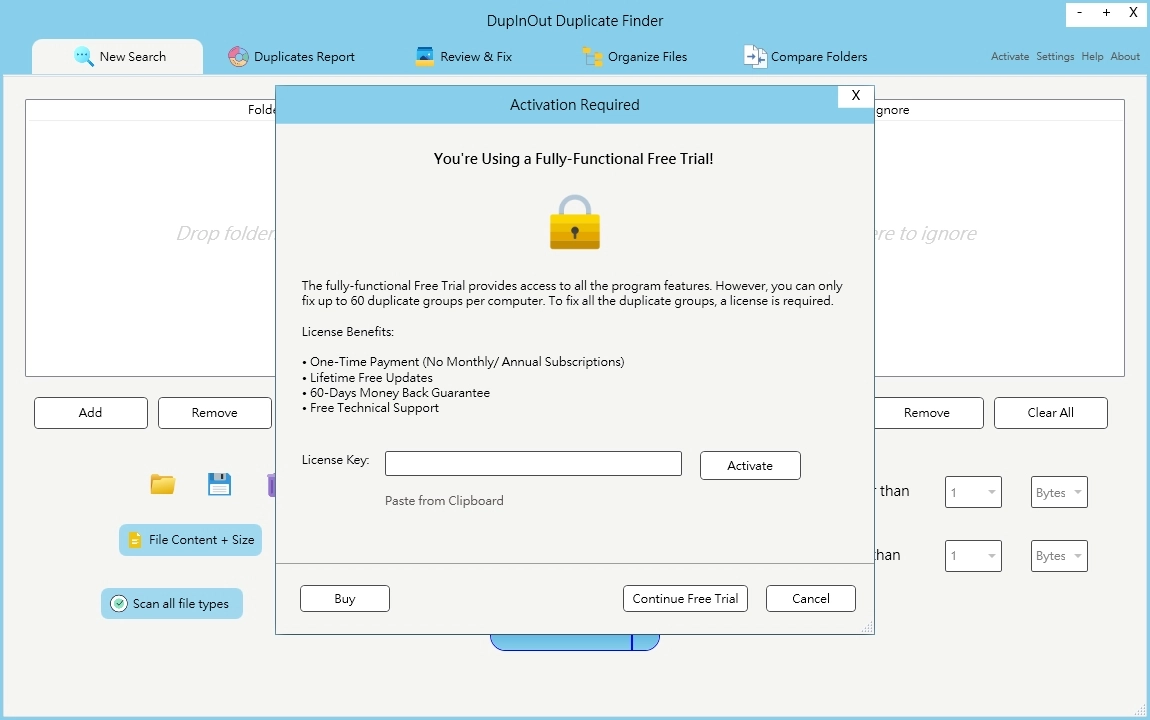Click the dialog resize grip corner
This screenshot has height=720, width=1150.
(868, 628)
